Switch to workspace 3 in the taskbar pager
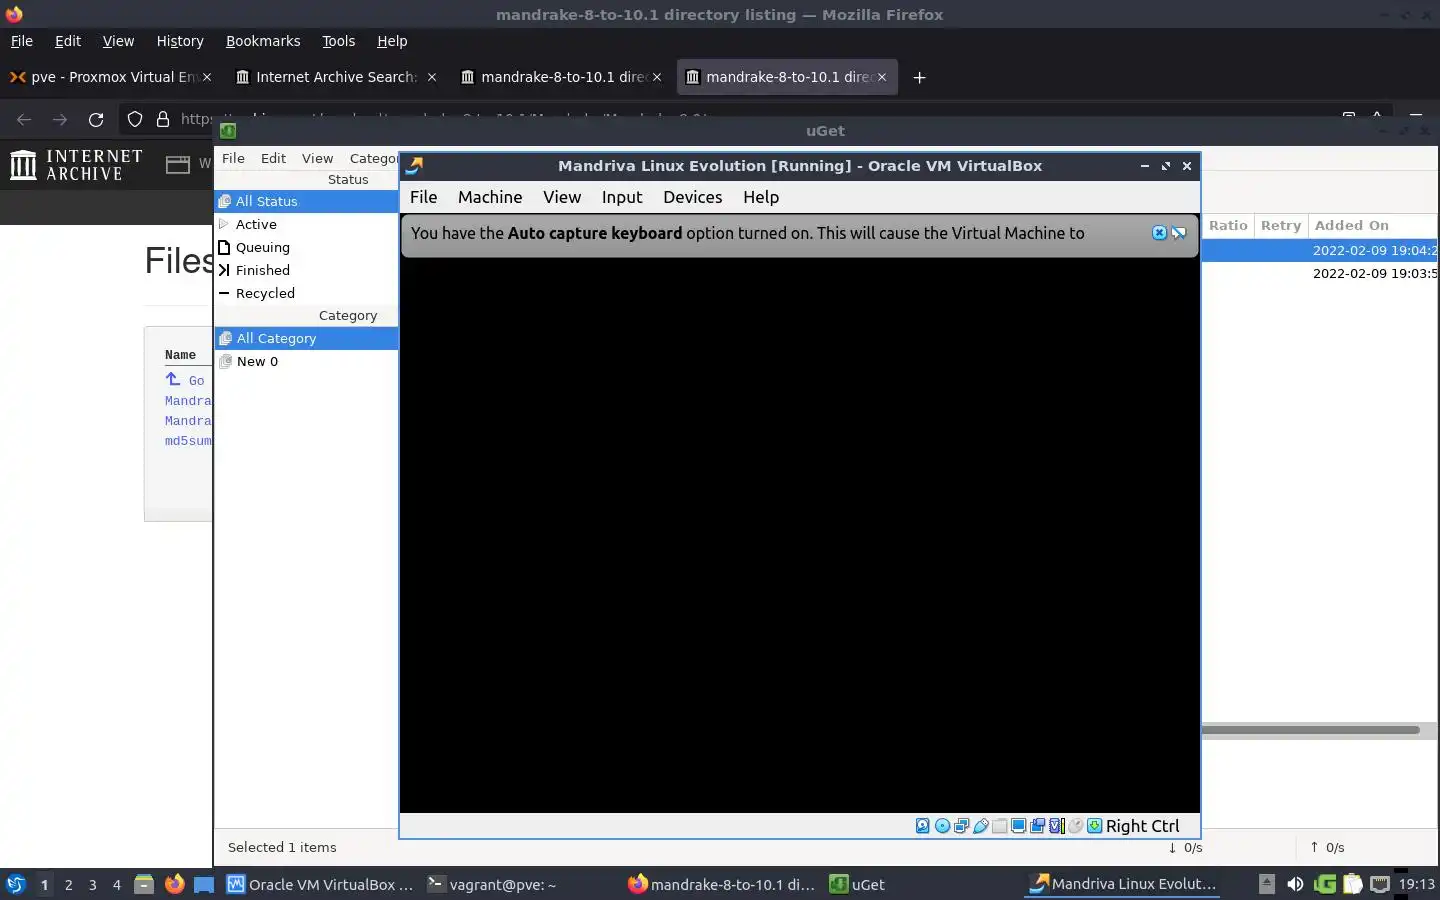Viewport: 1440px width, 900px height. [92, 884]
